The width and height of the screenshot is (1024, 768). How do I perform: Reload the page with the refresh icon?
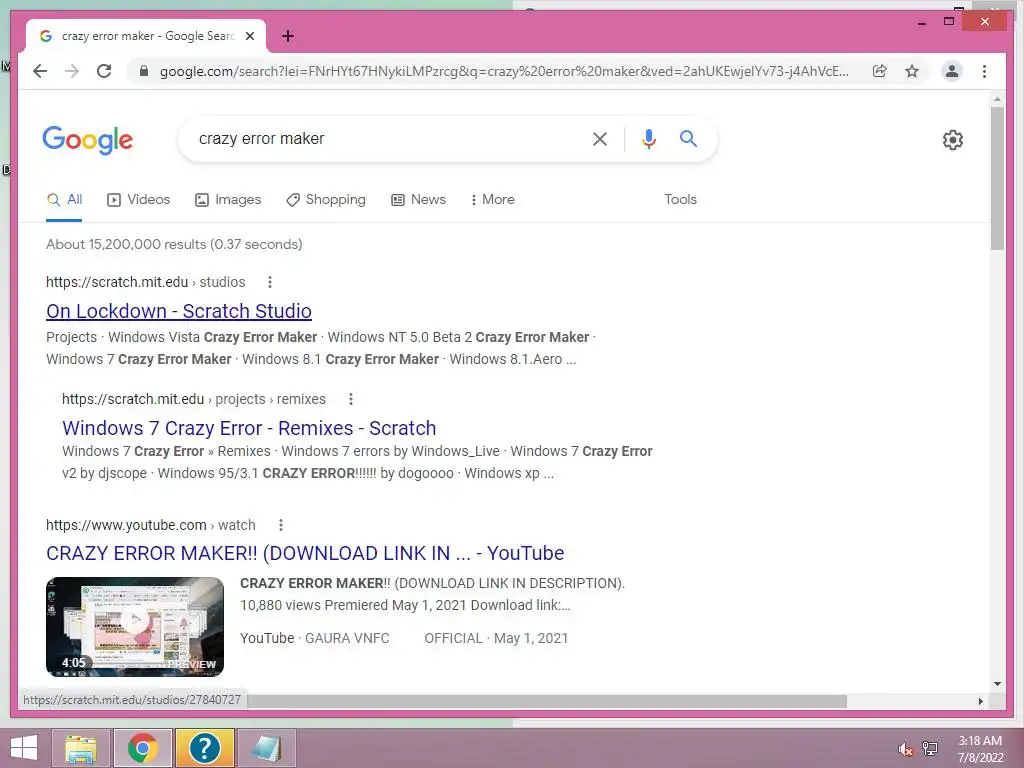[x=104, y=71]
